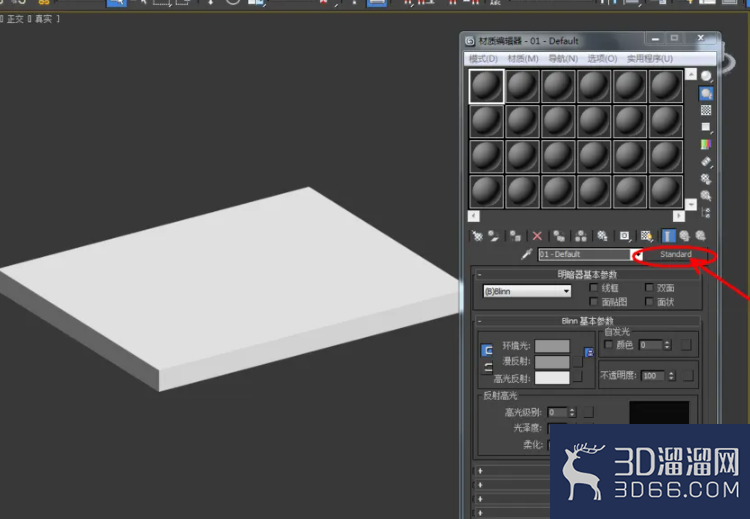Screen dimensions: 750x519
Task: Click the Make Material Copy icon
Action: (559, 236)
